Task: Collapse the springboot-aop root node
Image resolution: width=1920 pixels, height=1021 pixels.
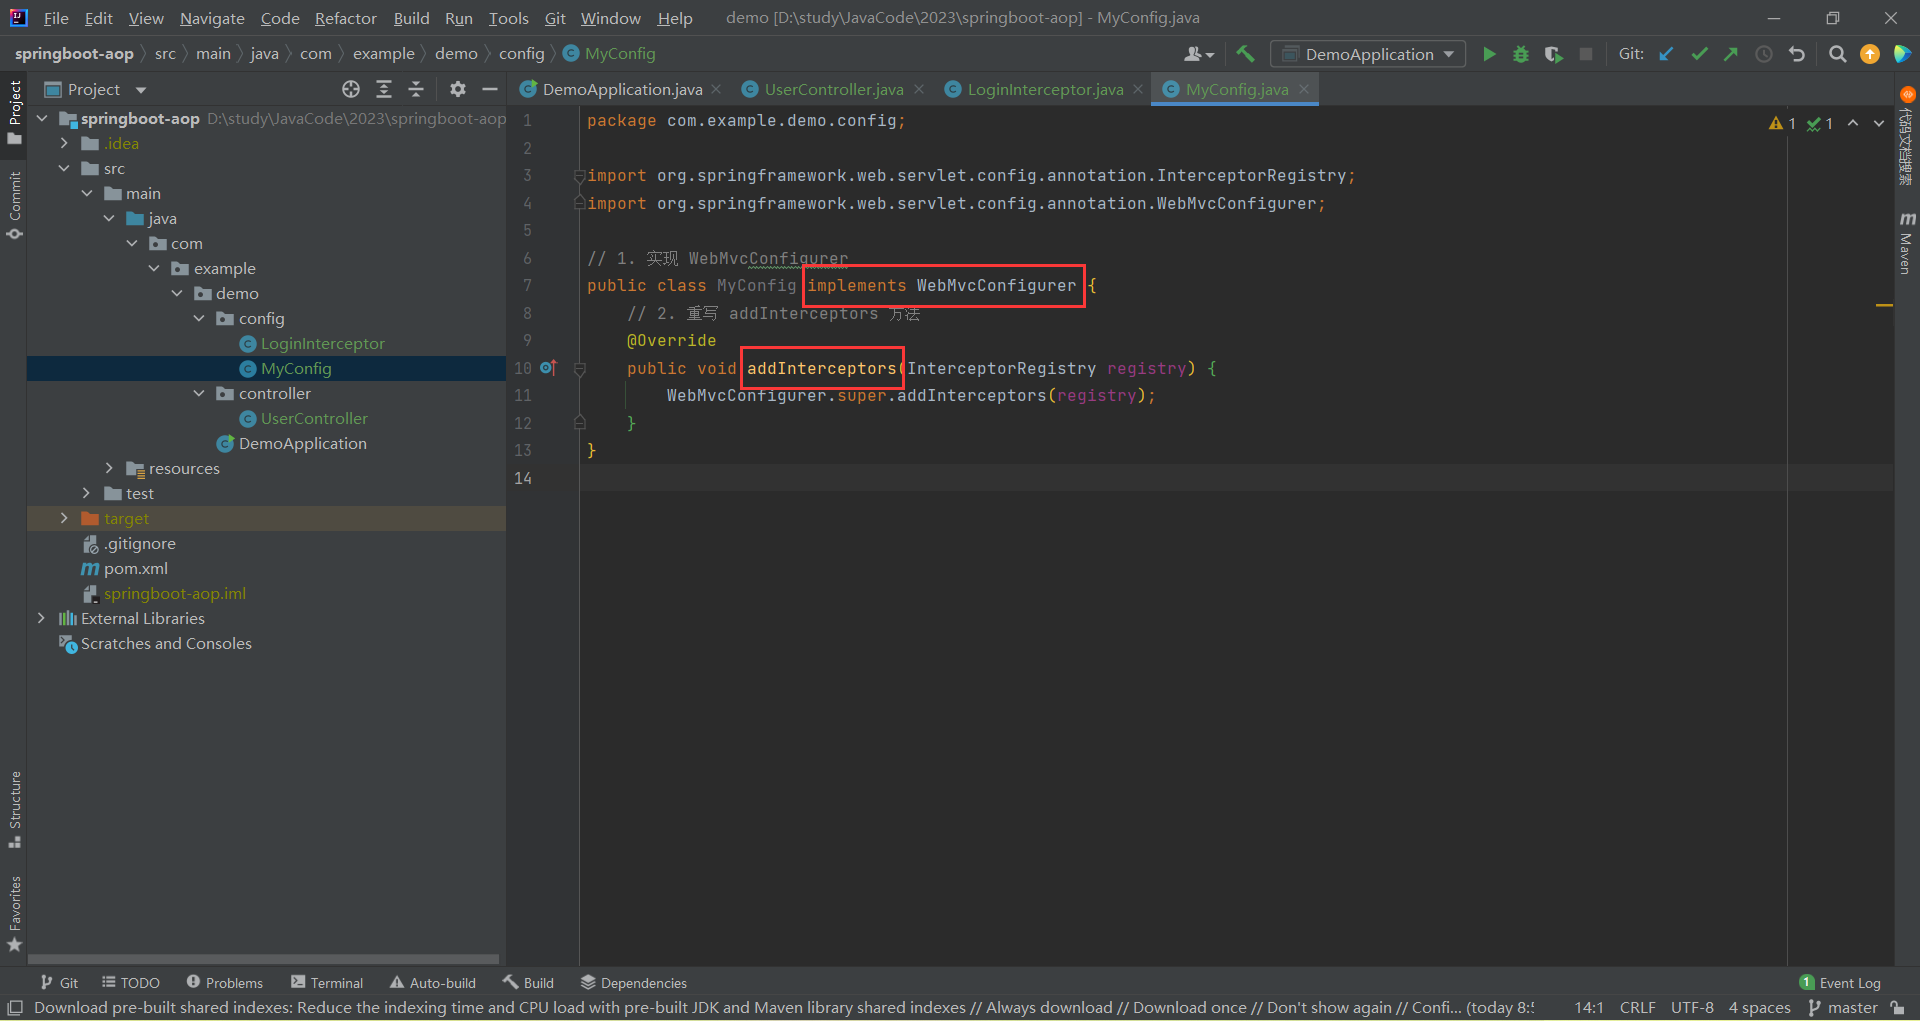Action: click(42, 118)
